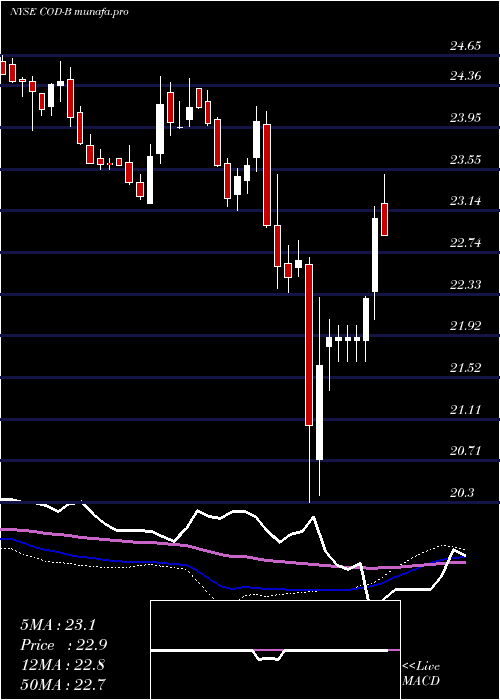Viewport: 500px width, 700px height.
Task: Click the 22.33 price axis label
Action: pyautogui.click(x=466, y=285)
